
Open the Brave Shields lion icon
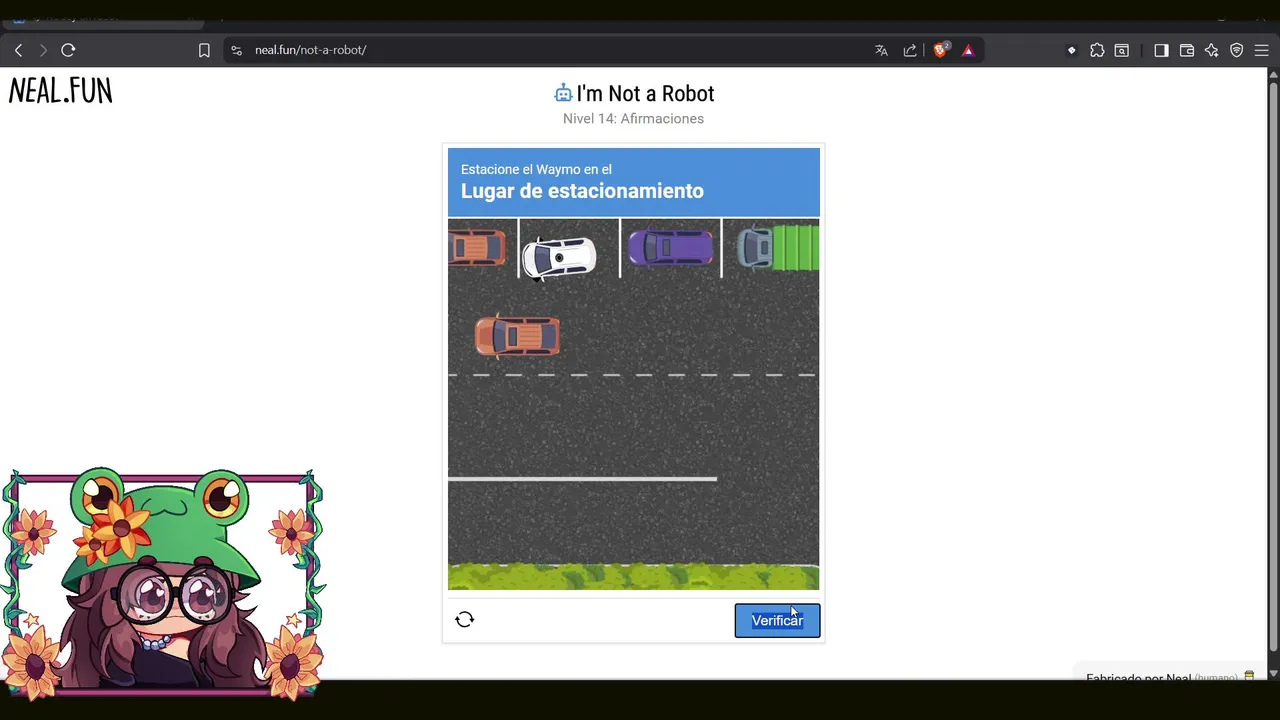click(x=940, y=50)
